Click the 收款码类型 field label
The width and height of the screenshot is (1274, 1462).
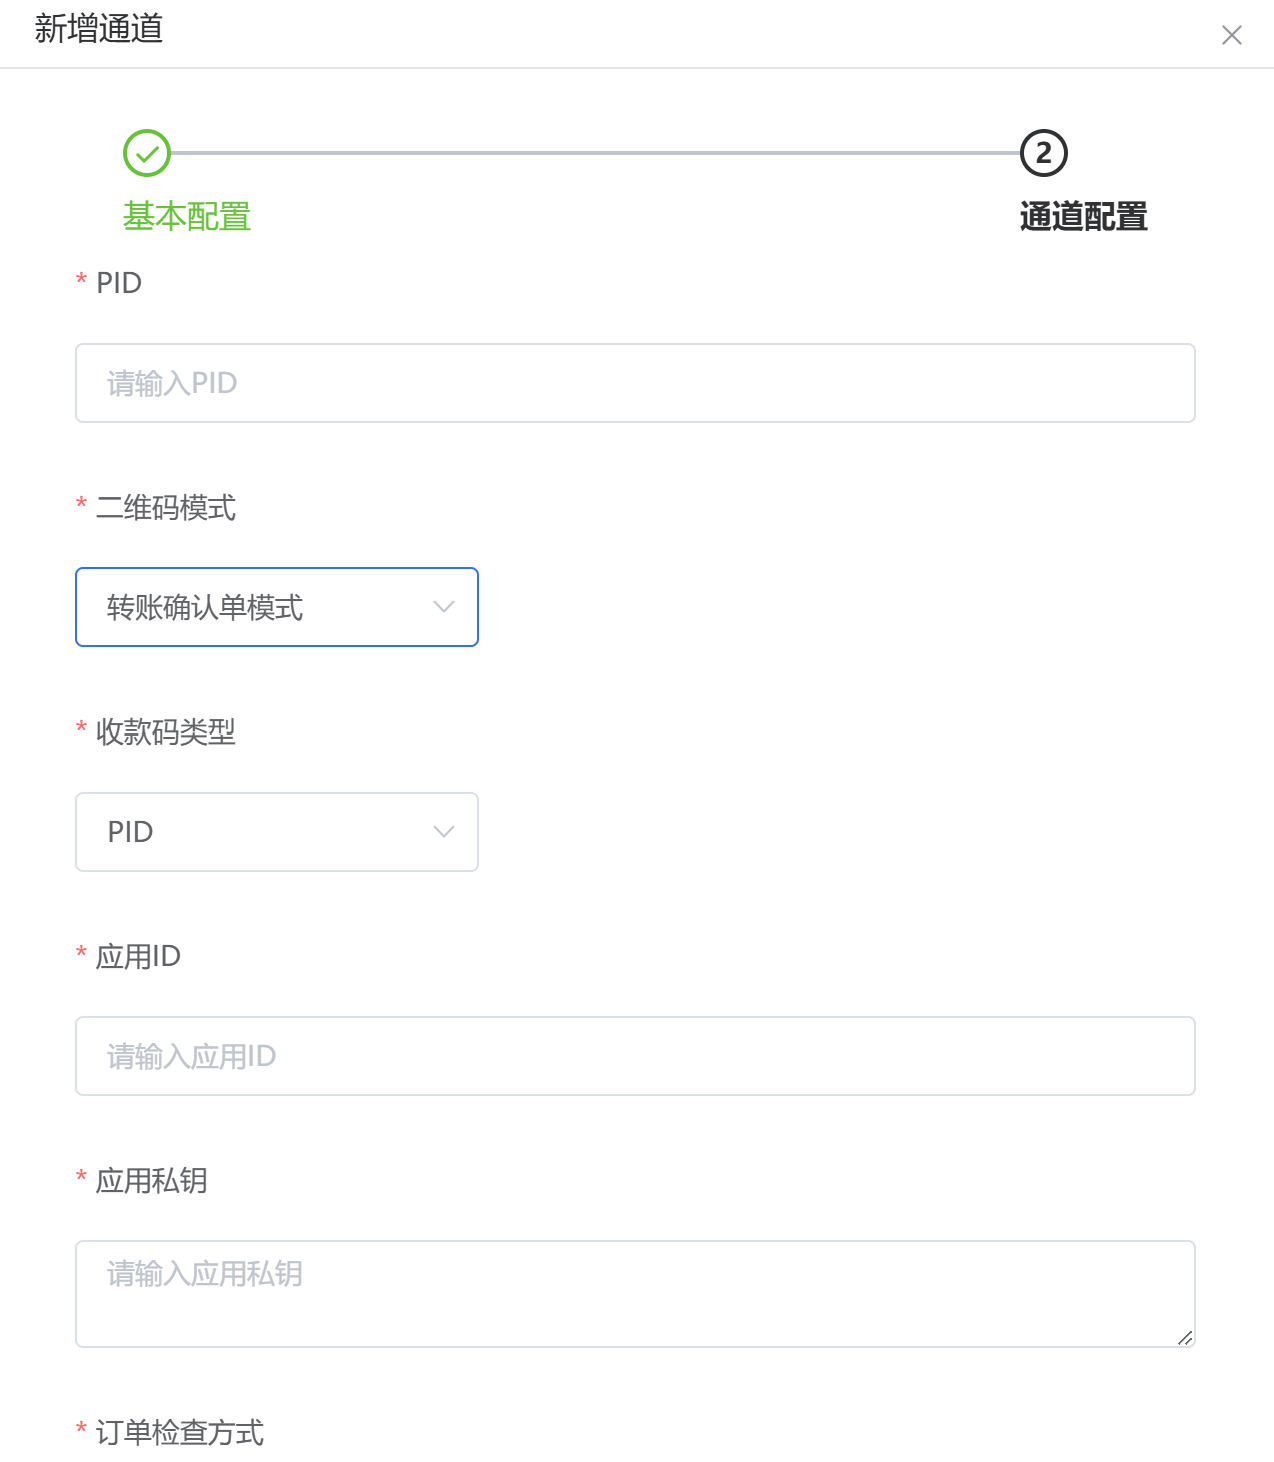166,732
